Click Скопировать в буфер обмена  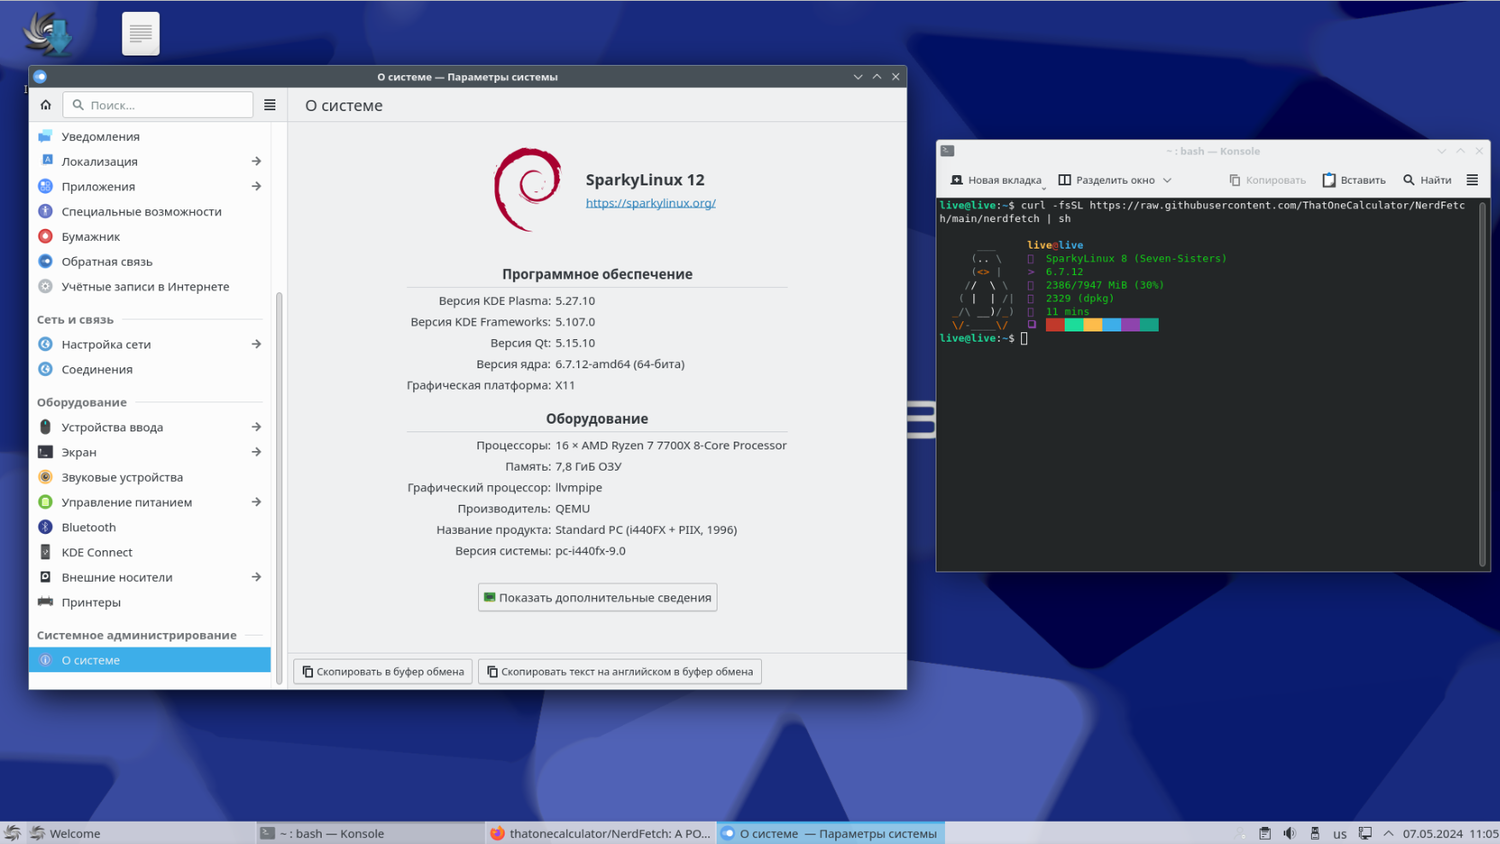tap(383, 671)
